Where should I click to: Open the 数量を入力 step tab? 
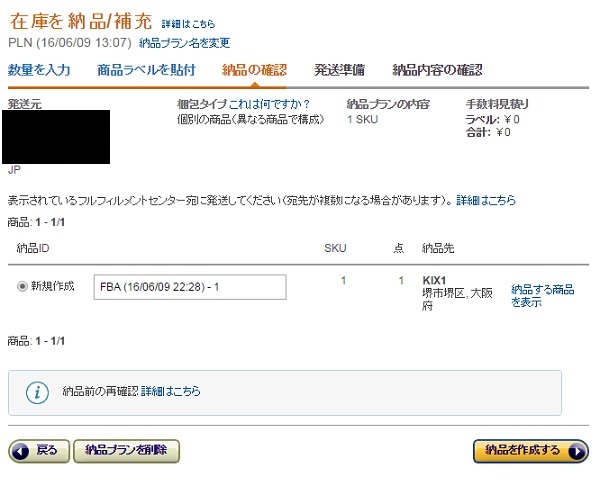coord(39,70)
